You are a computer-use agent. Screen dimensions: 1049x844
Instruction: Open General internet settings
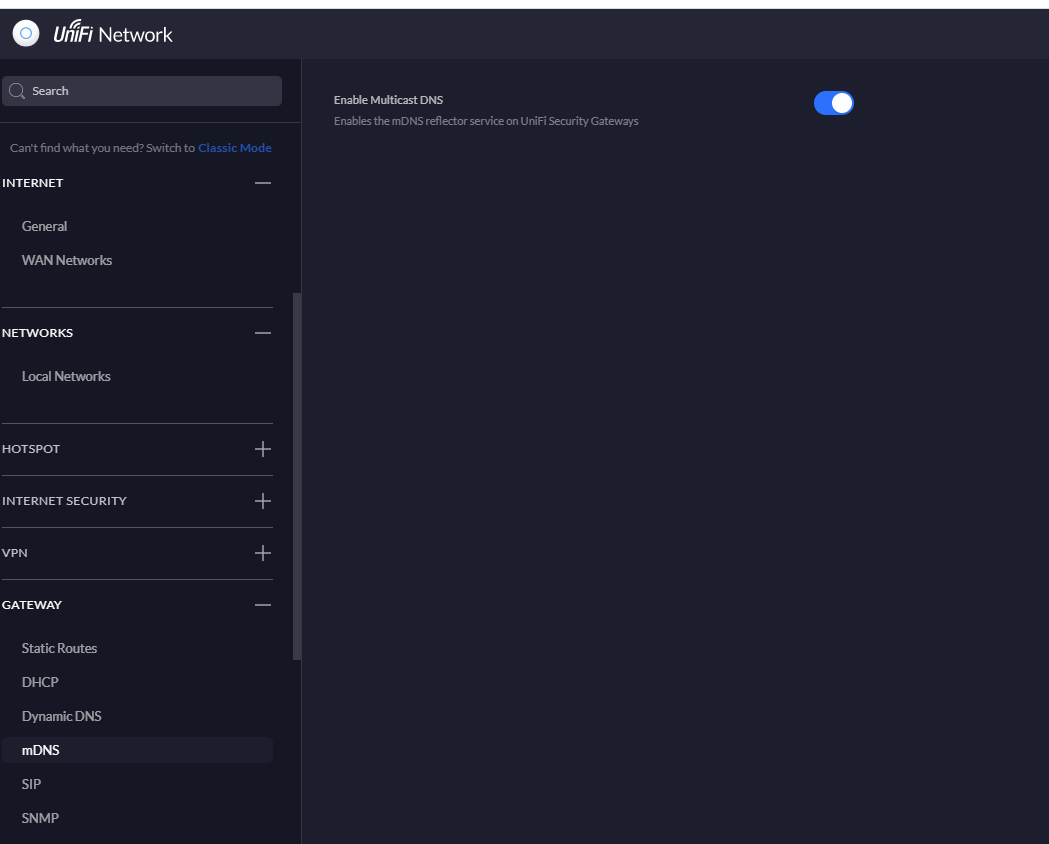coord(45,227)
